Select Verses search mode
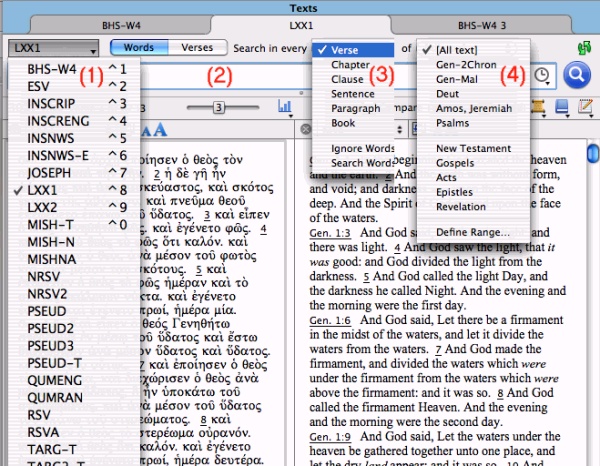The width and height of the screenshot is (600, 466). pyautogui.click(x=197, y=48)
